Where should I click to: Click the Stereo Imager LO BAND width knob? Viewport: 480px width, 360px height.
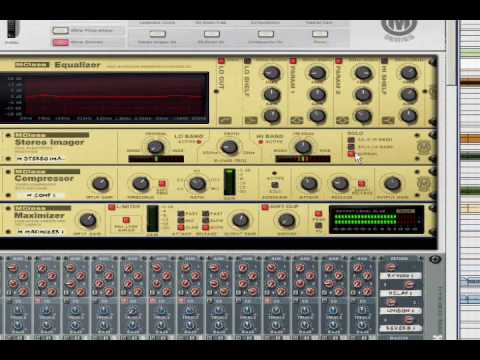155,147
